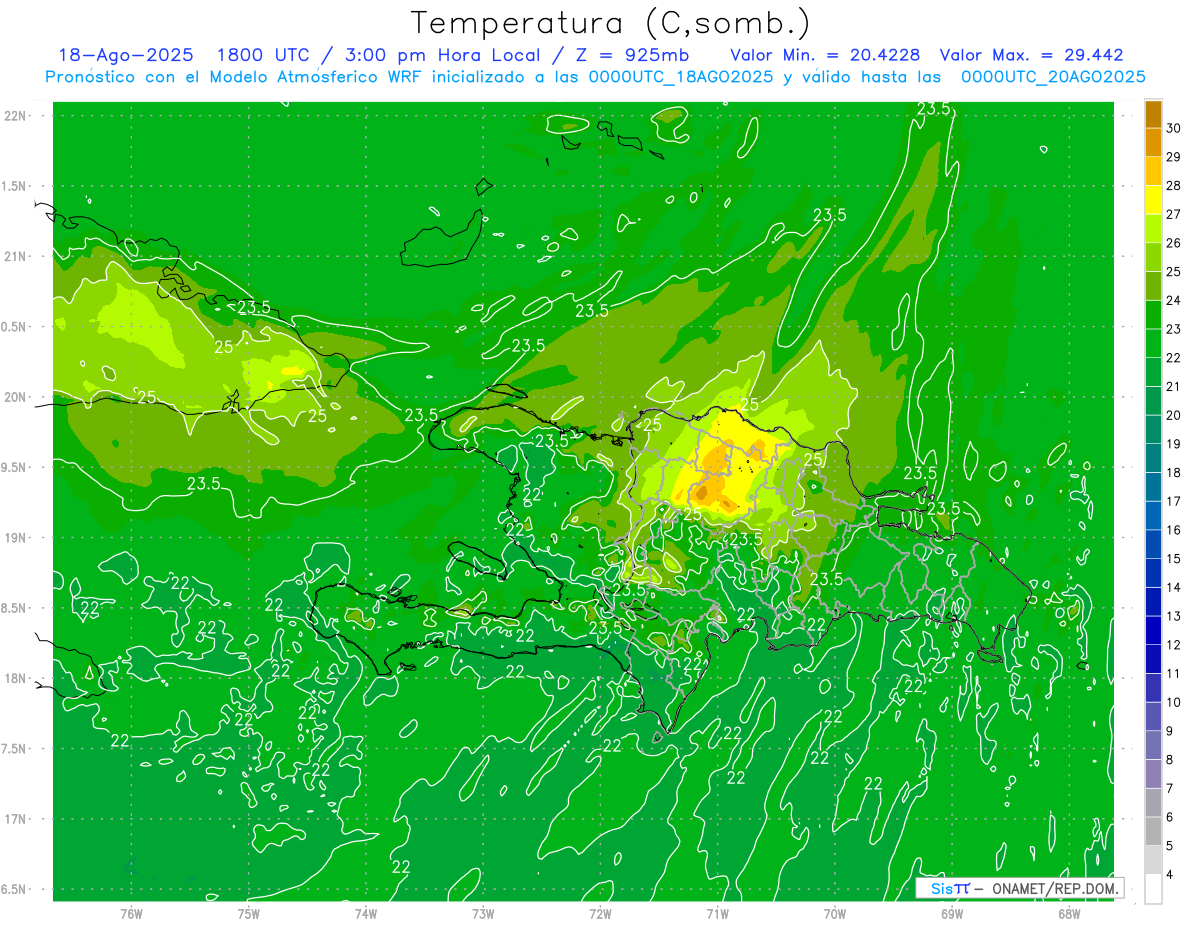Click legend color swatch between 5 and 6
This screenshot has width=1200, height=927.
(1154, 832)
